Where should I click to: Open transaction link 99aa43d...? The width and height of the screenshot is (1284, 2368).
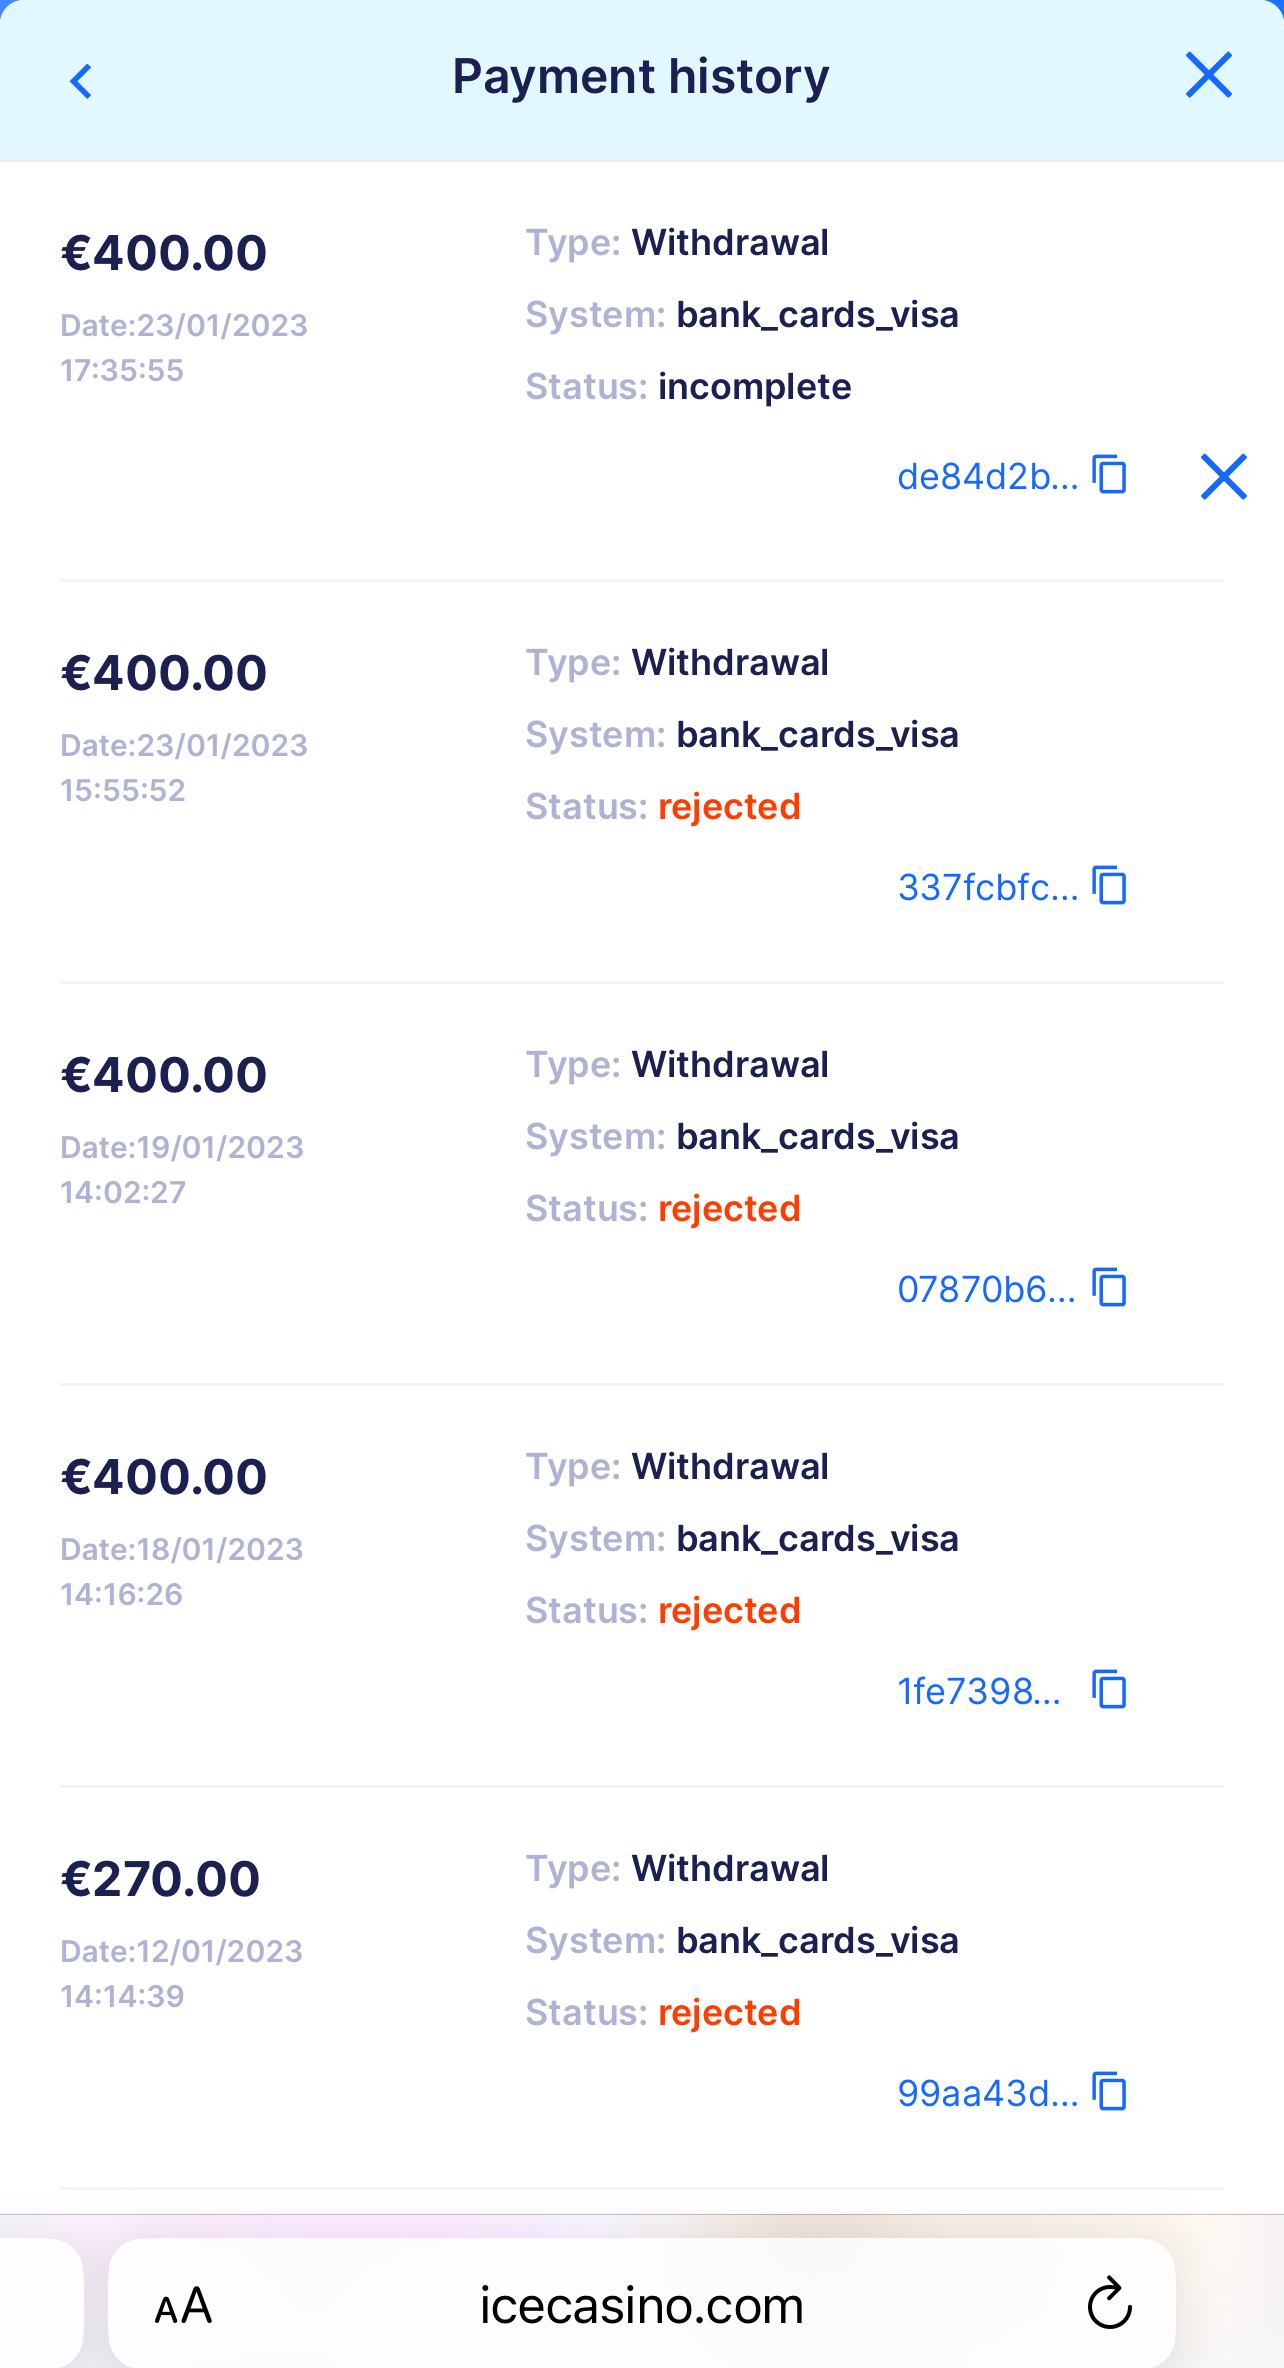(x=987, y=2094)
